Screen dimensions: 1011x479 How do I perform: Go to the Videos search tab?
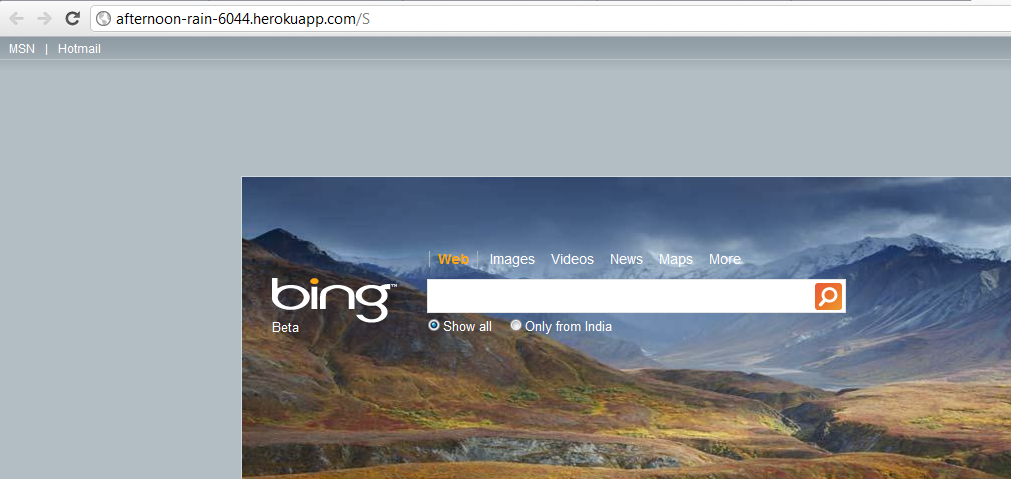(x=572, y=259)
